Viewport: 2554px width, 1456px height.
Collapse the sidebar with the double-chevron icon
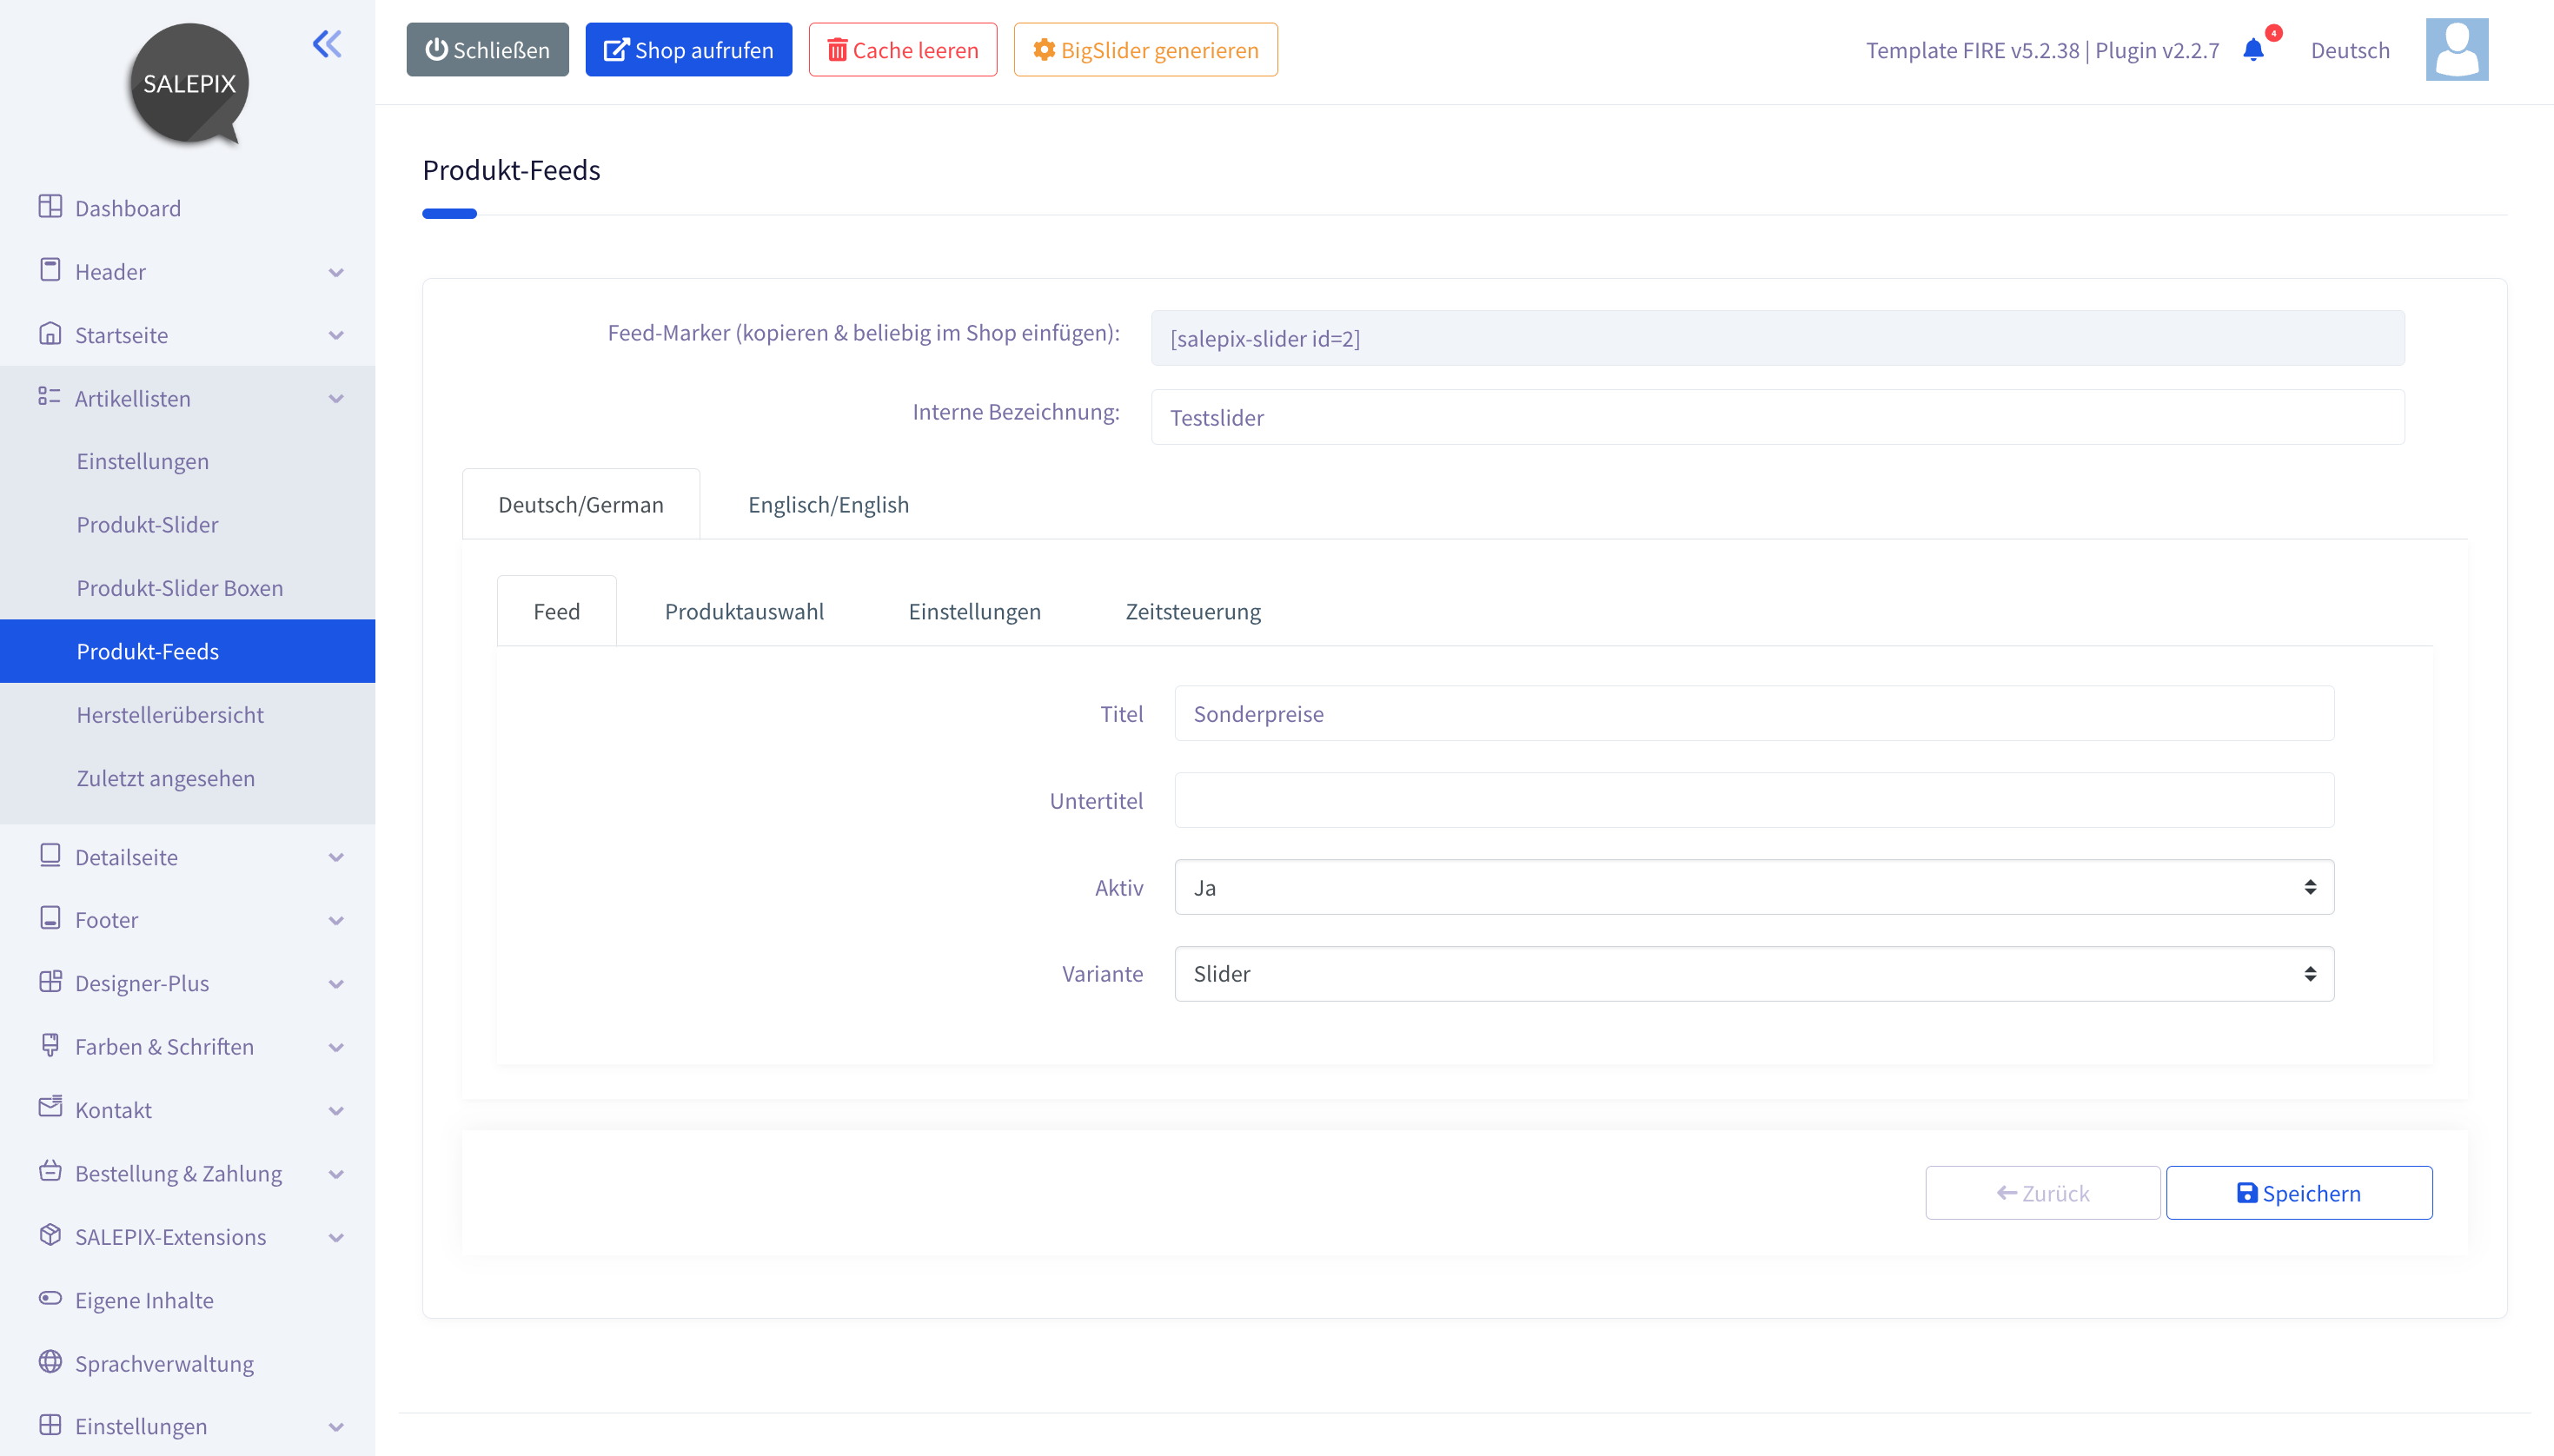point(327,43)
